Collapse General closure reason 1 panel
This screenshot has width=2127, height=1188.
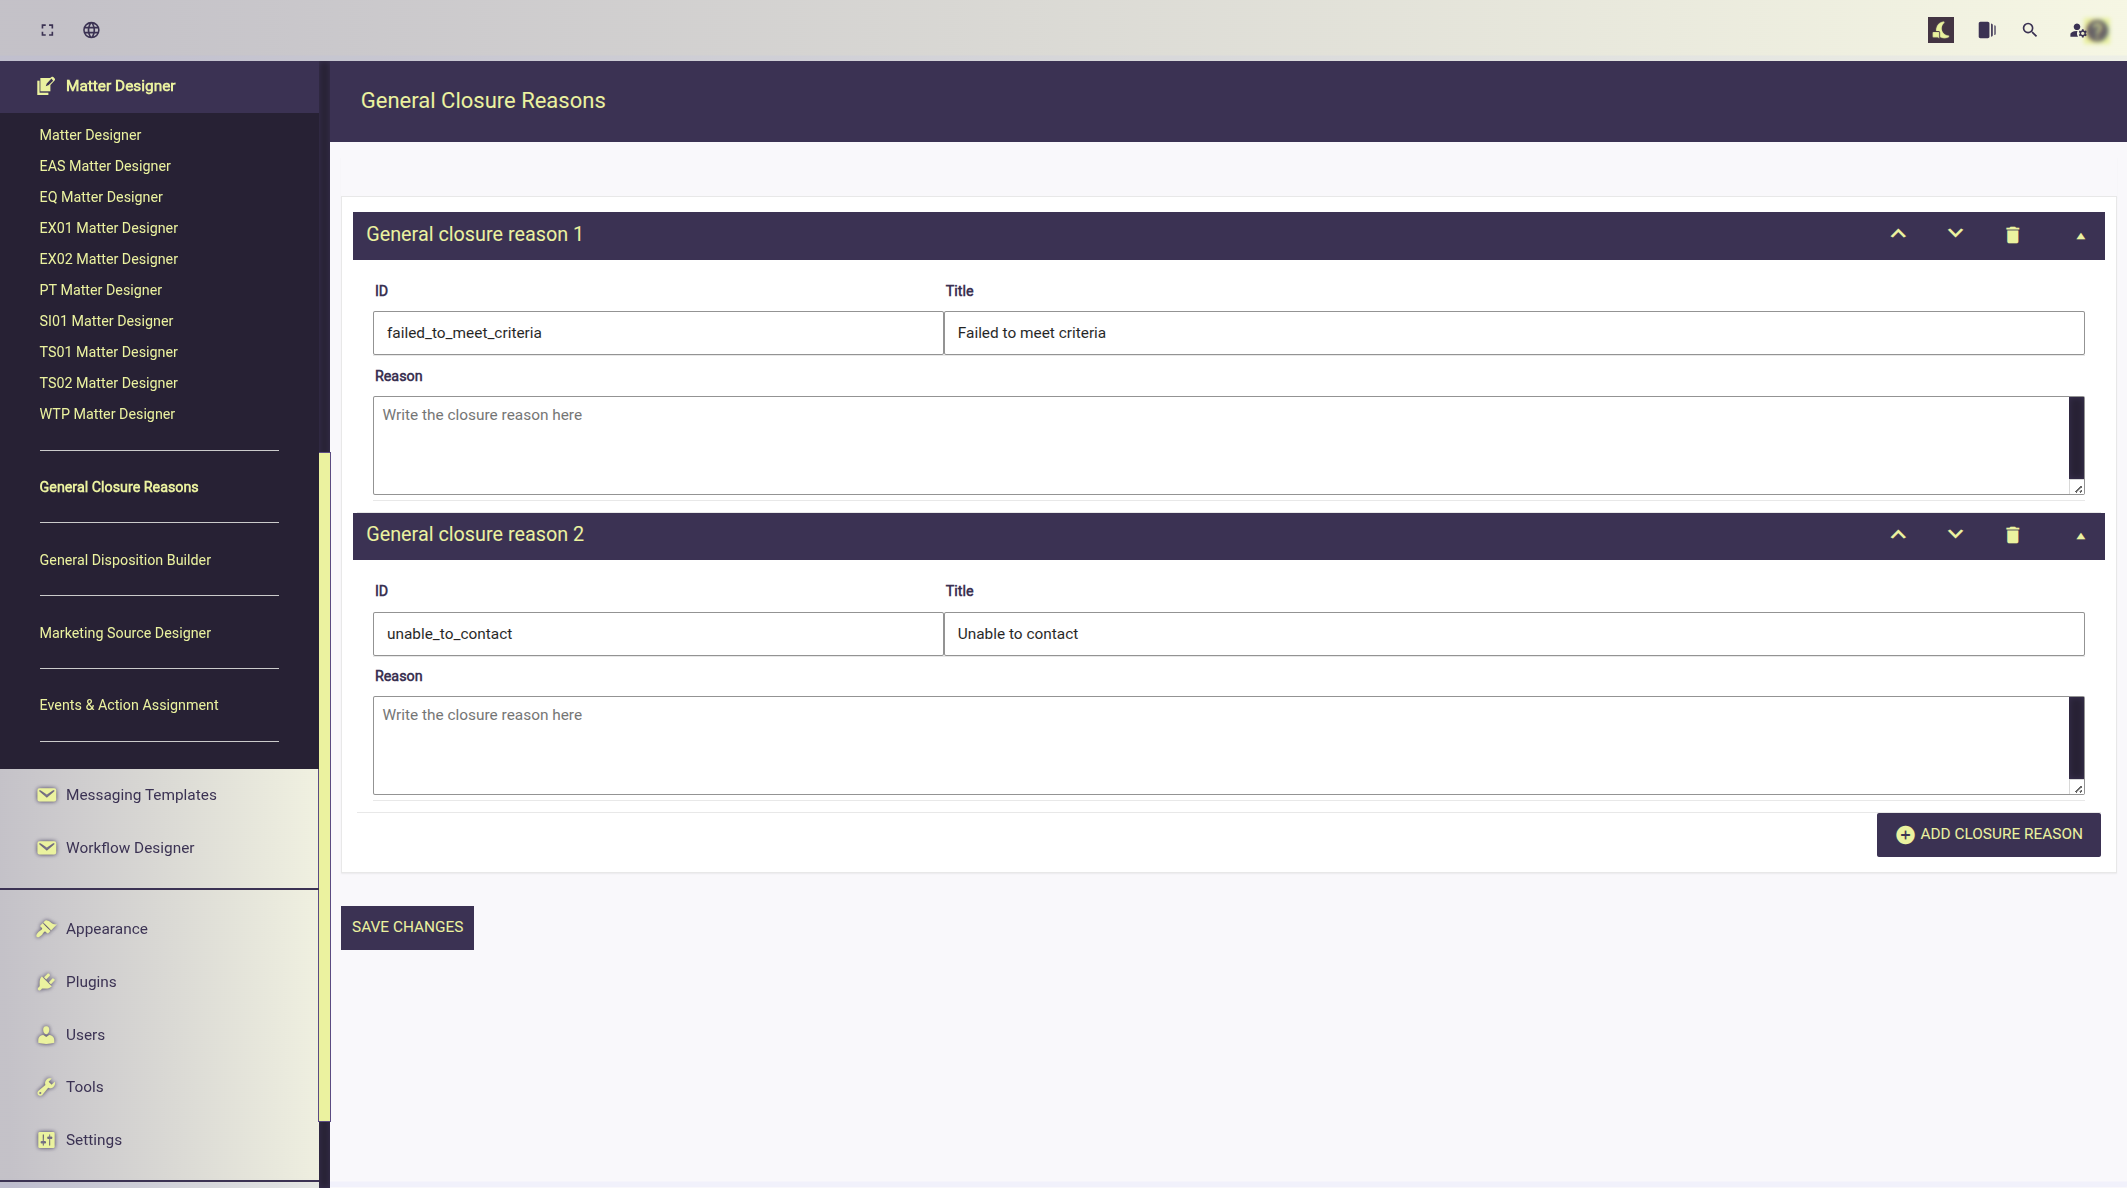(2080, 236)
